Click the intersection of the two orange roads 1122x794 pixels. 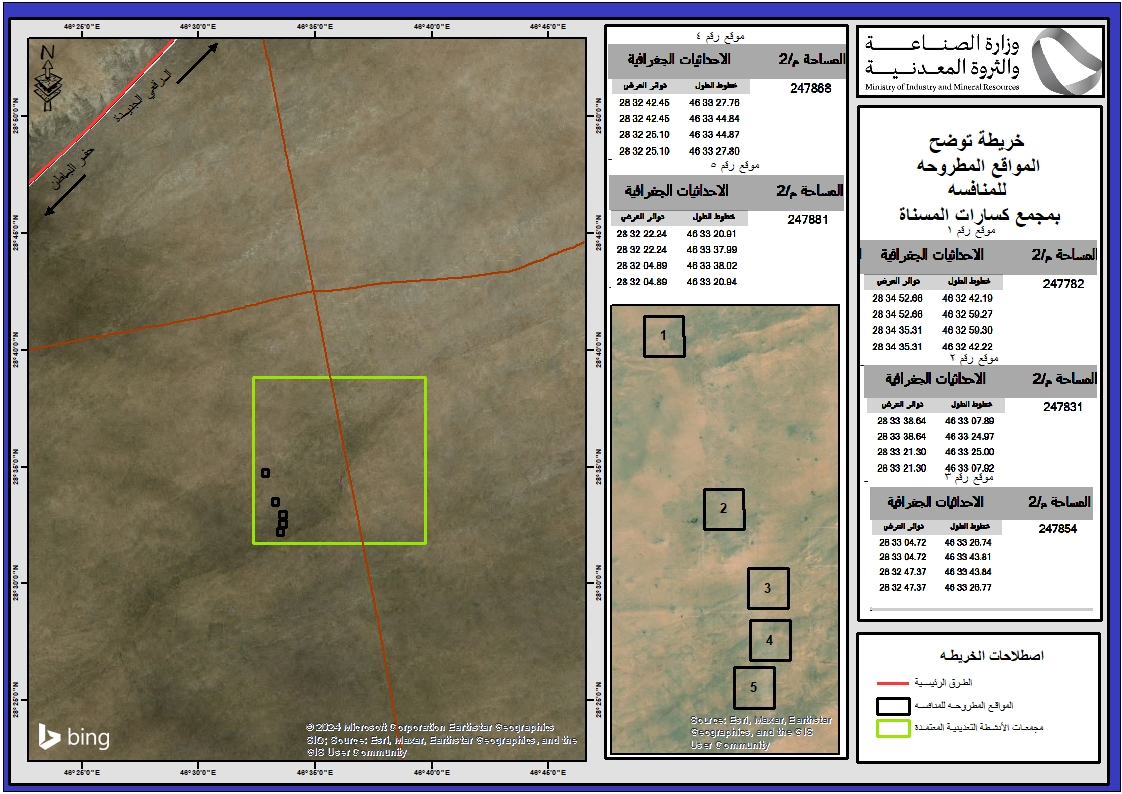tap(314, 290)
